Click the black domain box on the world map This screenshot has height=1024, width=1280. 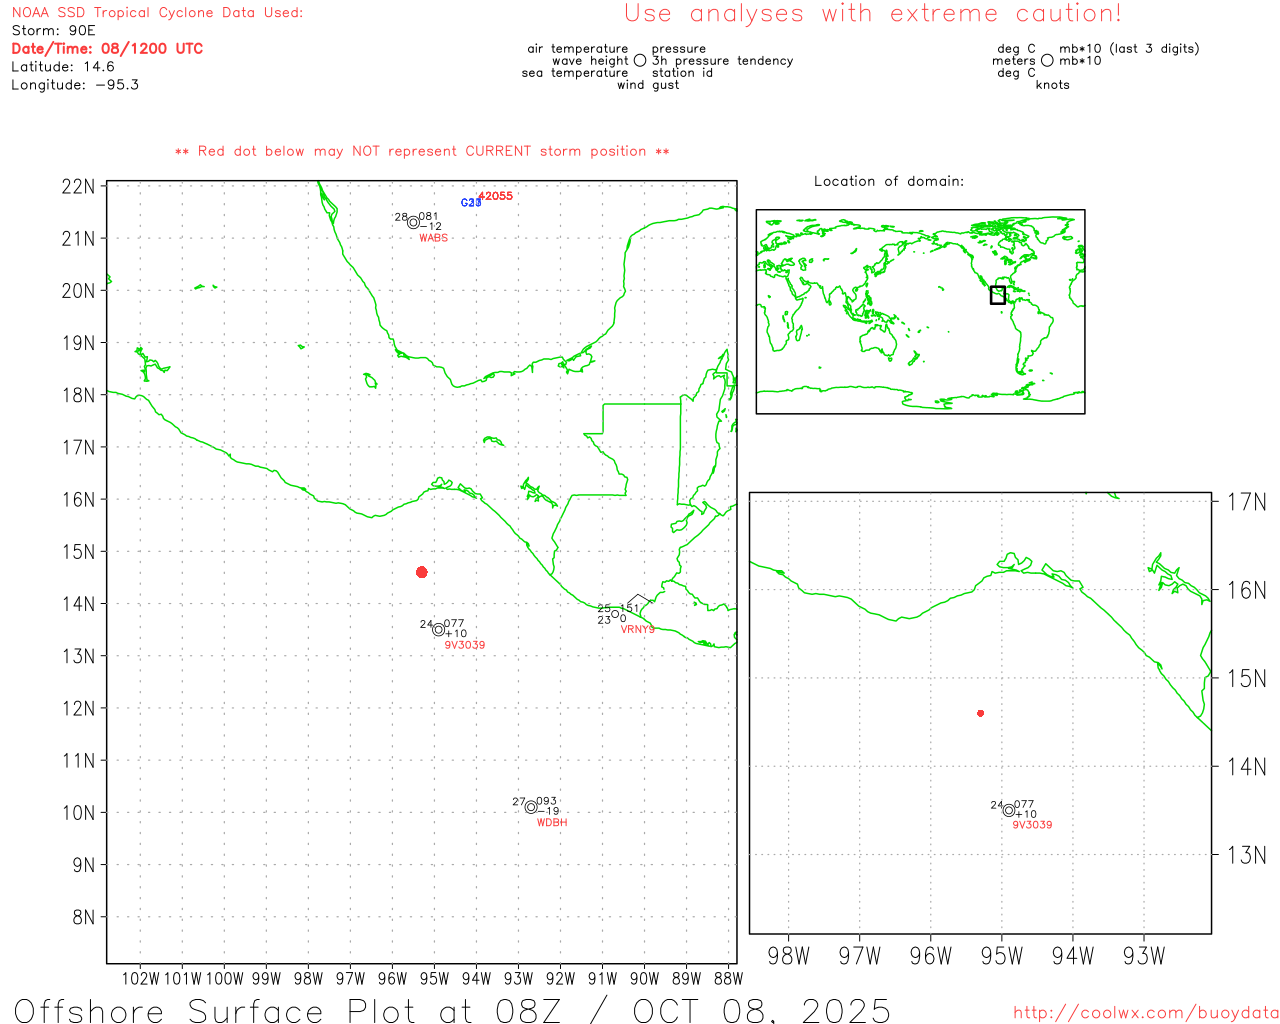[998, 295]
